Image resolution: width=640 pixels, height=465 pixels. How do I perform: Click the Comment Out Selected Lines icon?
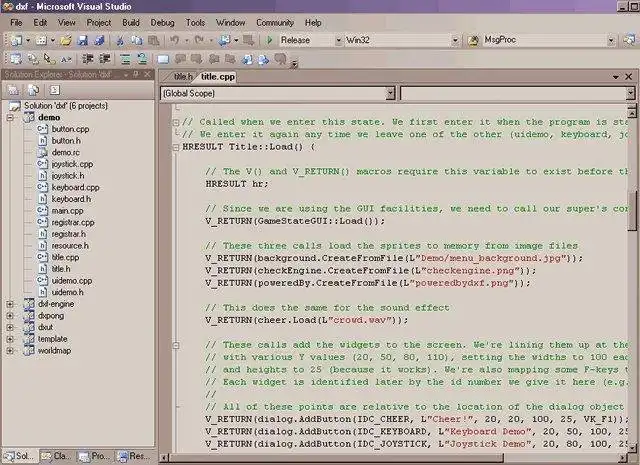(x=125, y=59)
